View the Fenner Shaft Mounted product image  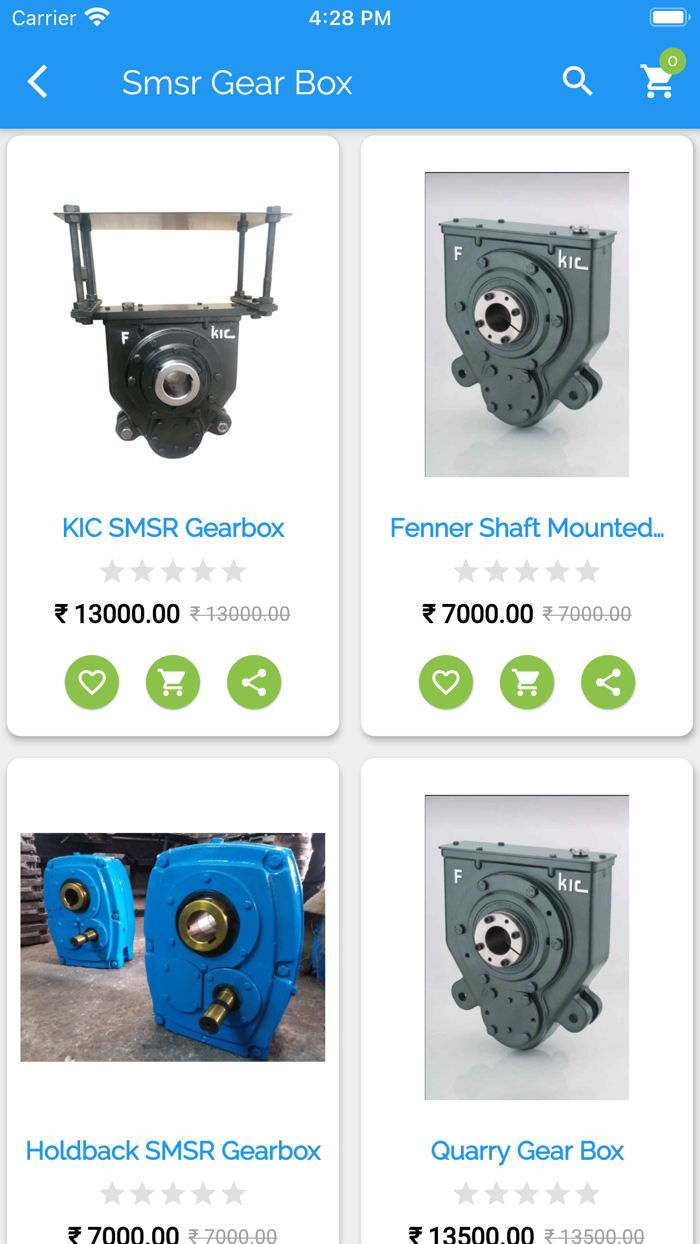(527, 325)
